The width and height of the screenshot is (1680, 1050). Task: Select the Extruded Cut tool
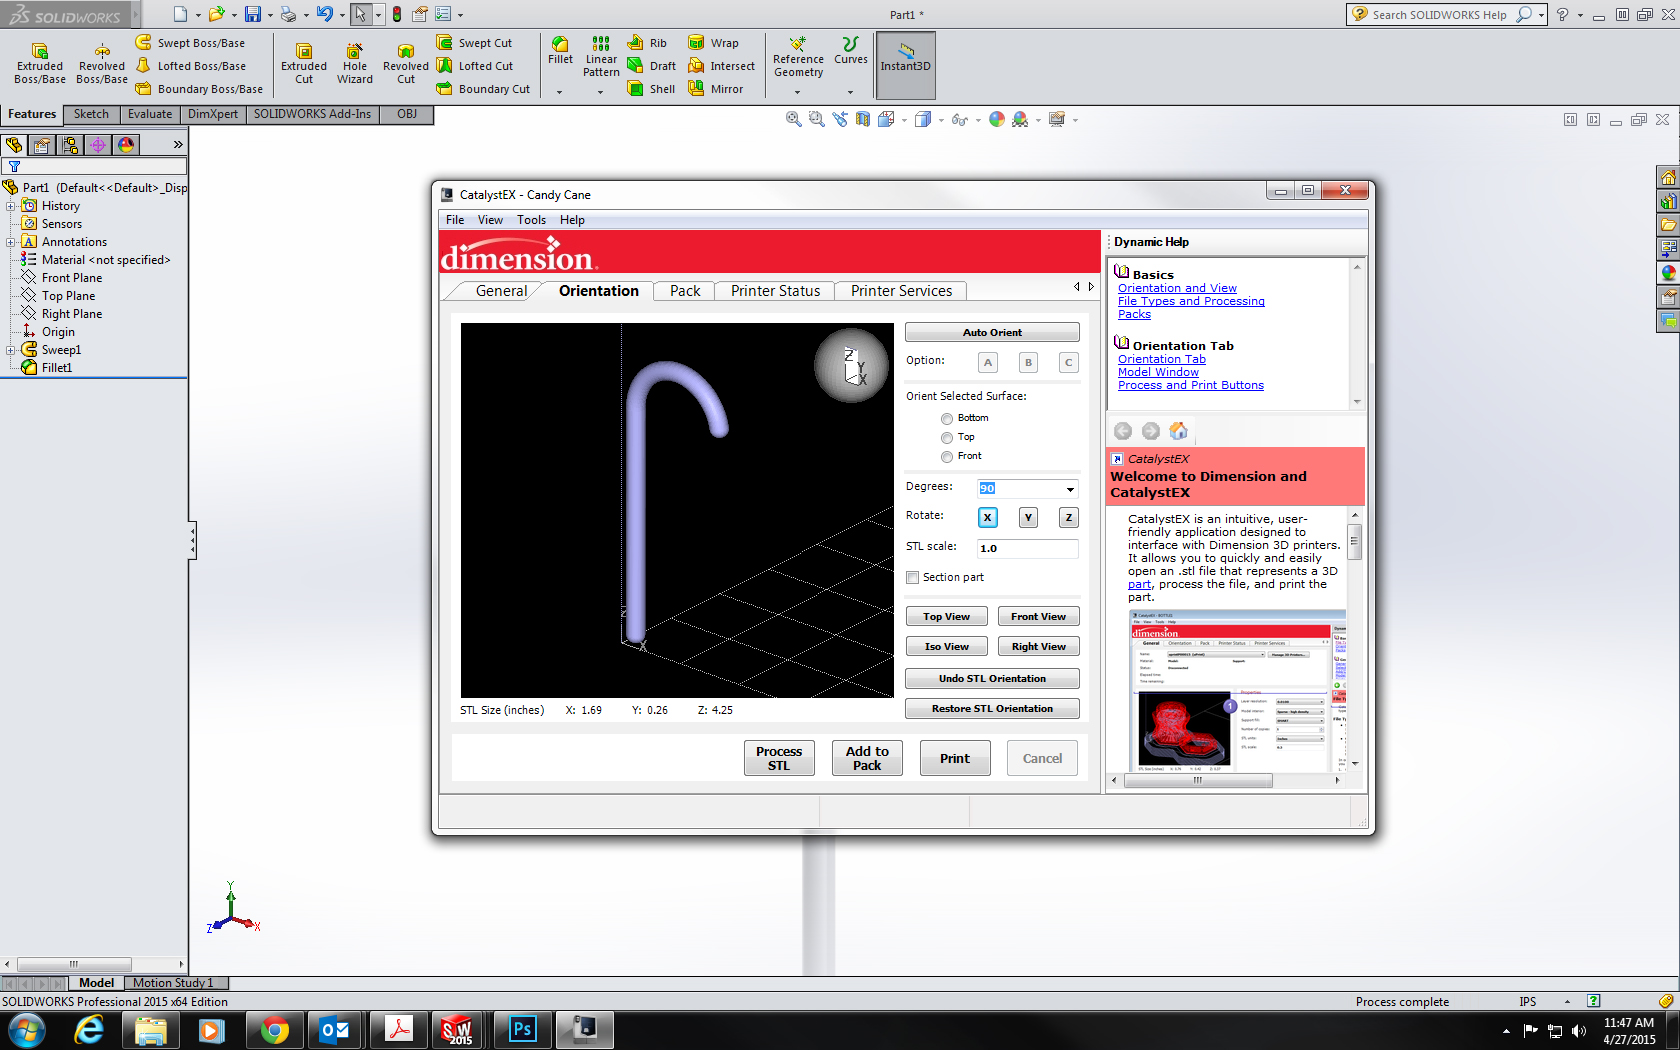pyautogui.click(x=304, y=64)
